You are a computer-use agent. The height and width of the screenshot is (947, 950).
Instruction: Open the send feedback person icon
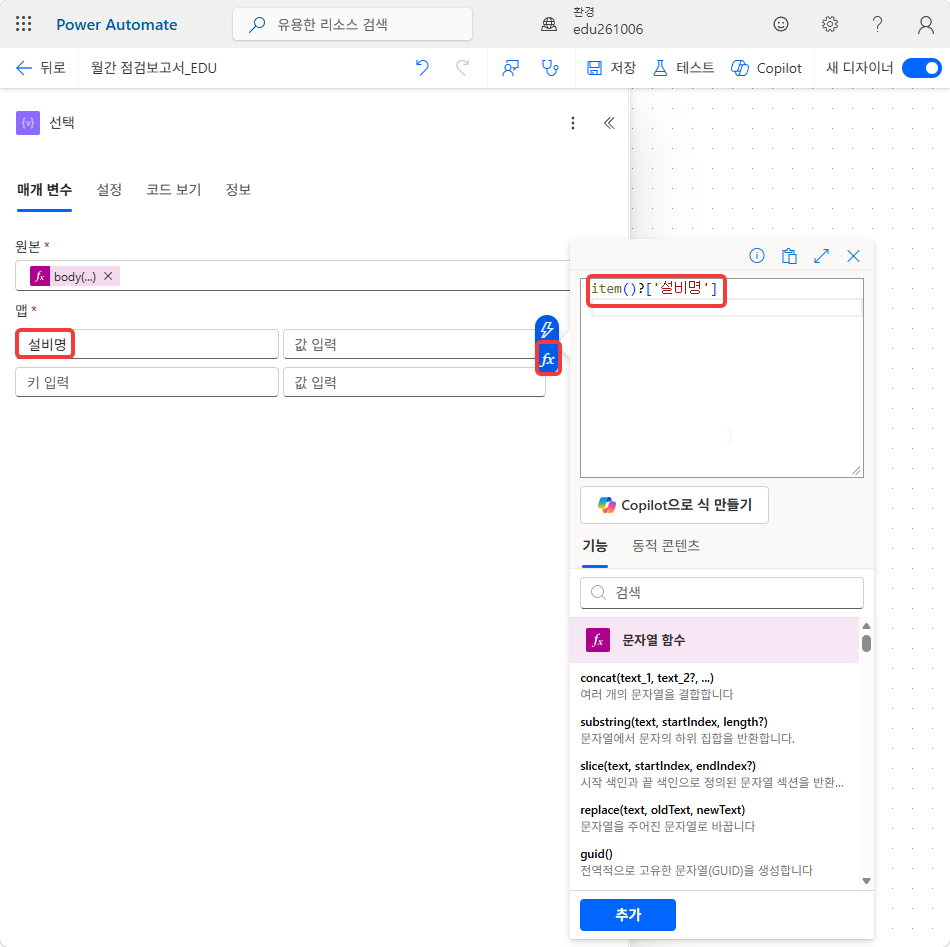coord(510,68)
